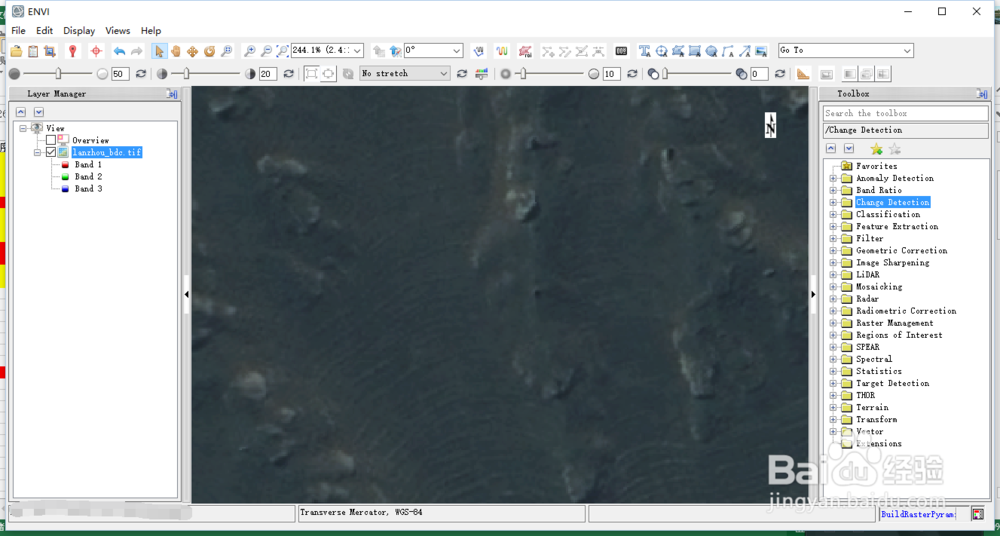Add the selected tool to Favorites star
This screenshot has height=536, width=1000.
click(x=876, y=149)
